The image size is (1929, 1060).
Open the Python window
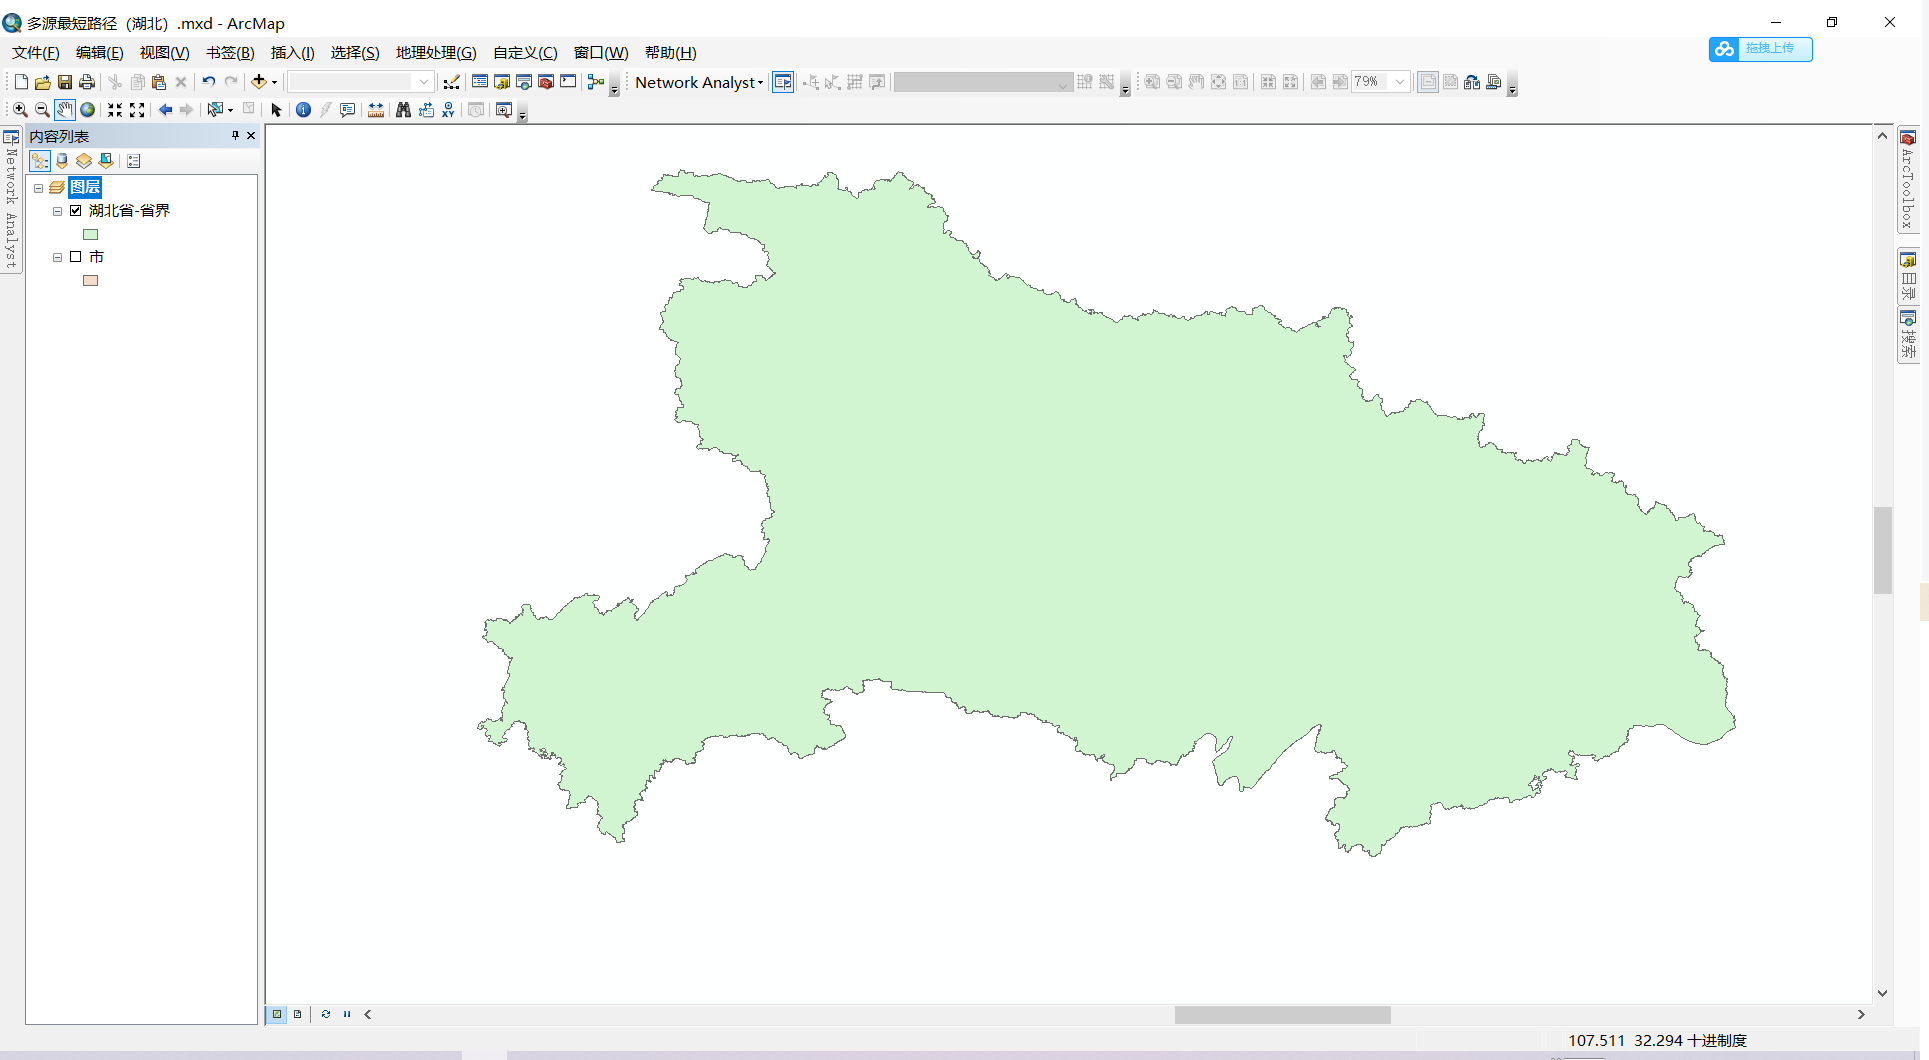pyautogui.click(x=568, y=82)
